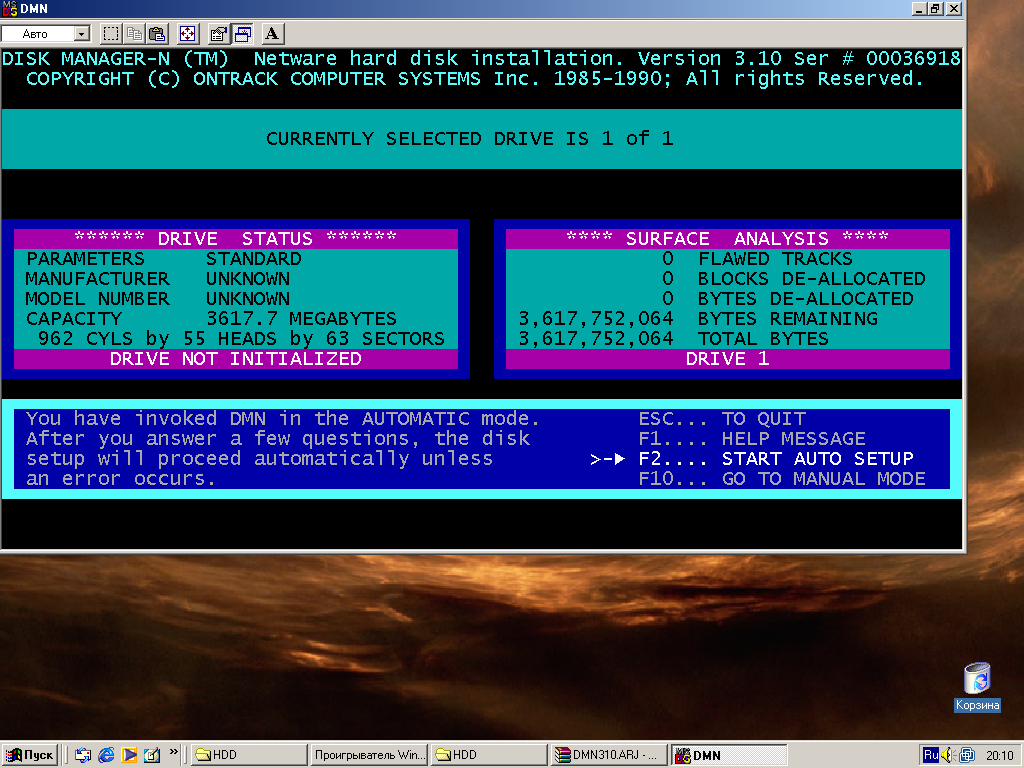Expand the quick launch overflow chevron
Image resolution: width=1024 pixels, height=768 pixels.
(x=174, y=750)
